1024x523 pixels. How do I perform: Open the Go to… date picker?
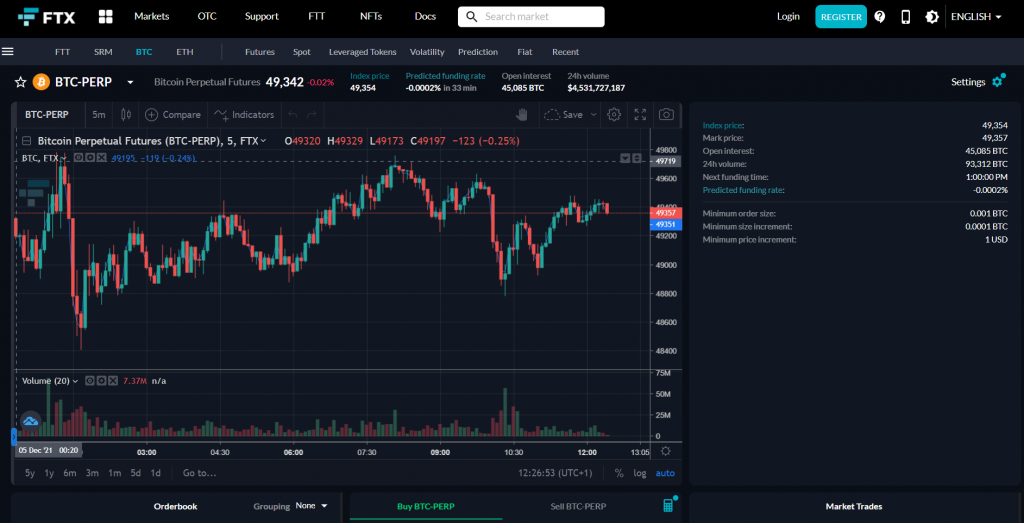(x=199, y=473)
